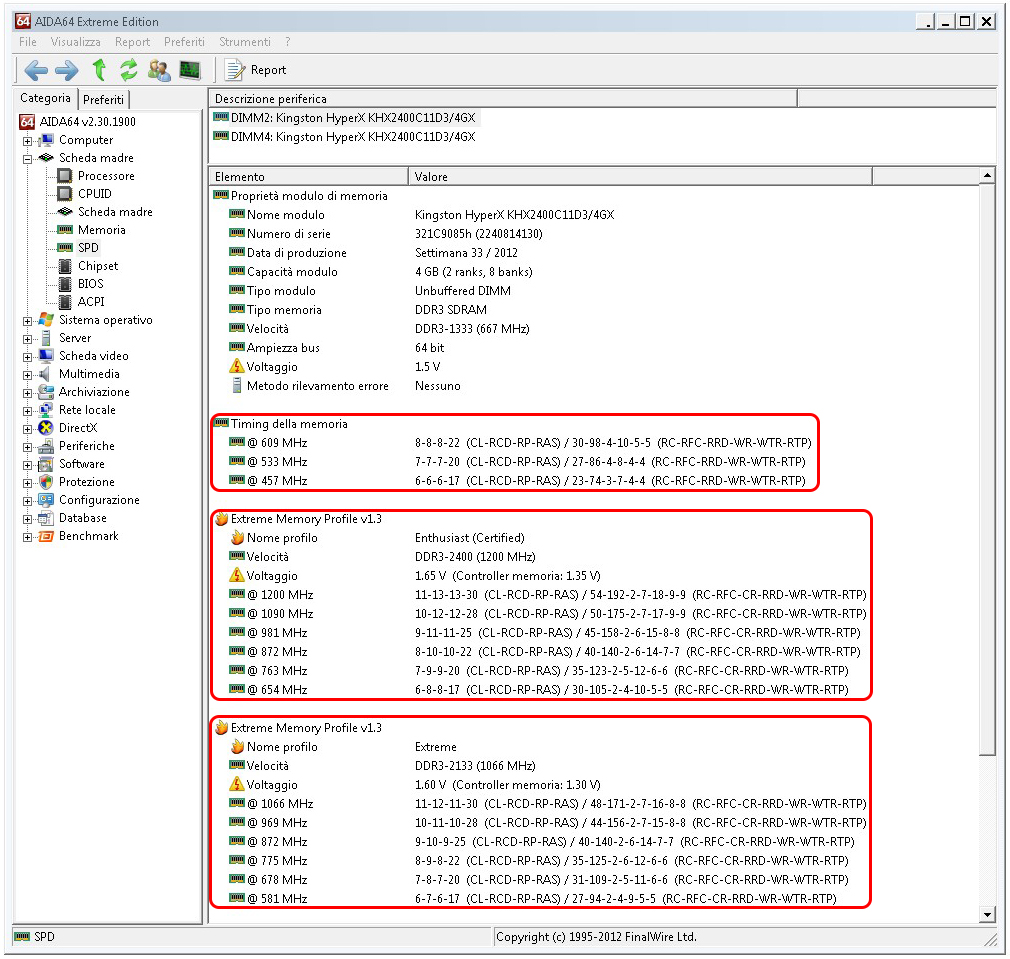Expand the Periferiche tree node
Image resolution: width=1010 pixels, height=959 pixels.
point(27,447)
